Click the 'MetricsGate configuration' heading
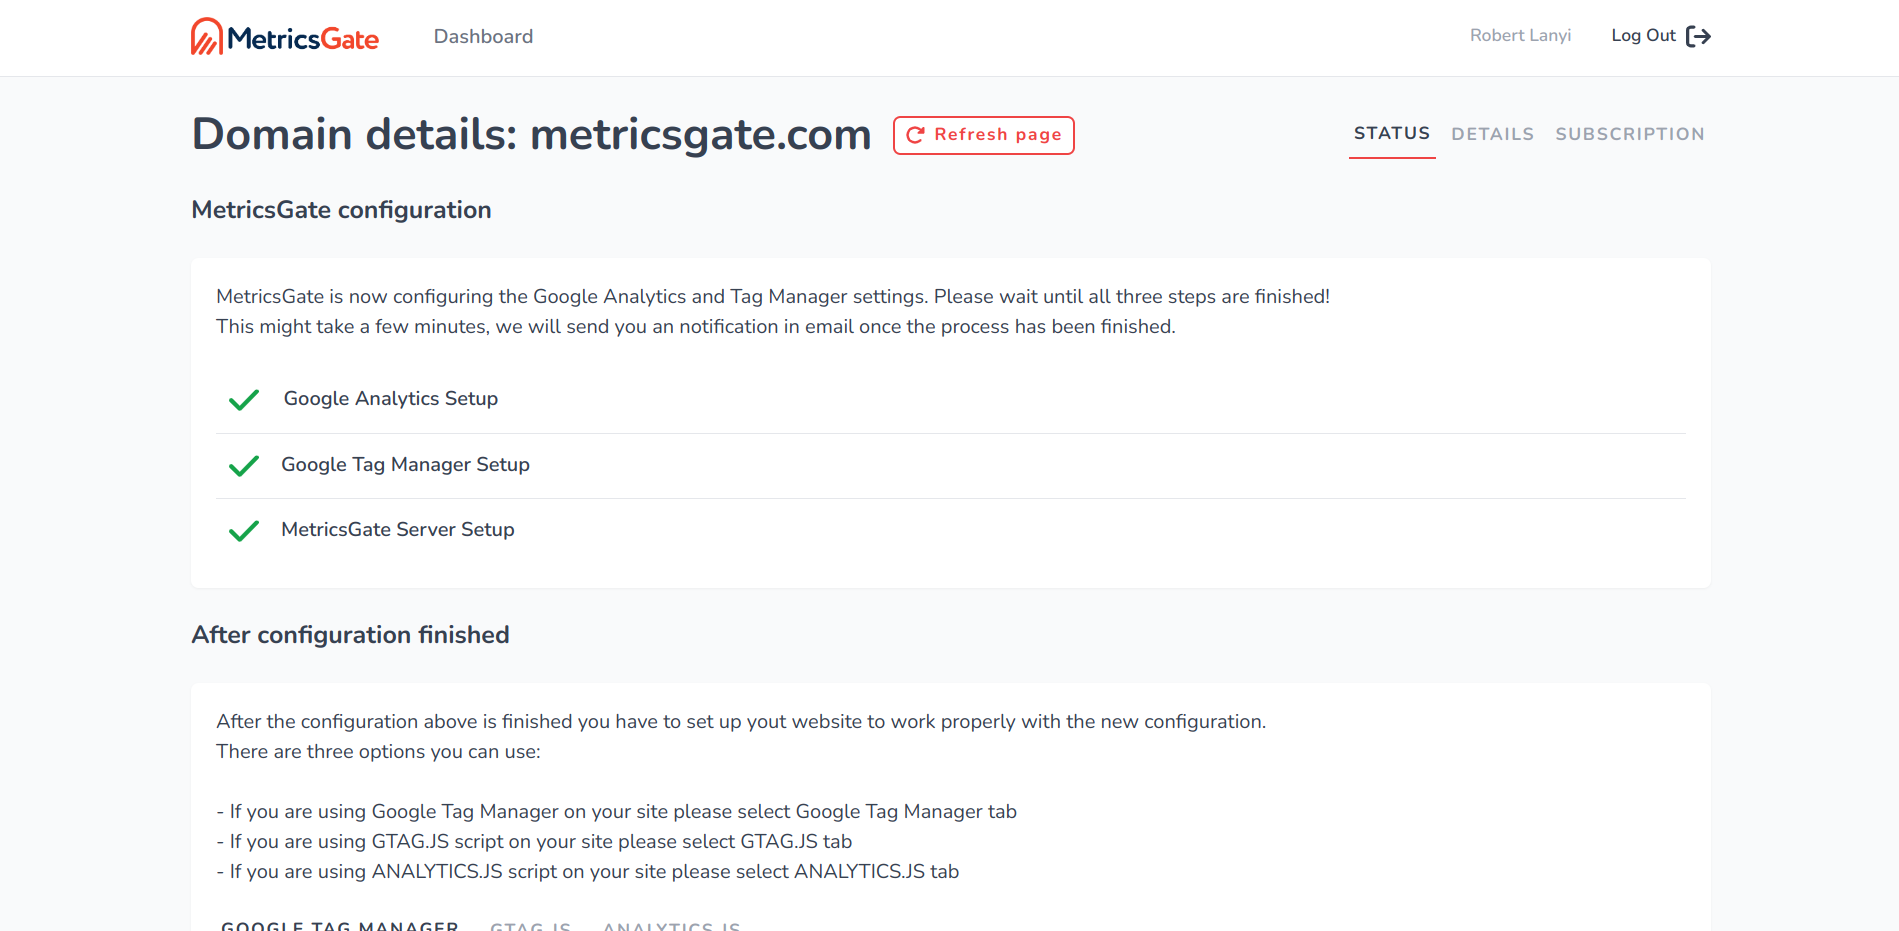The width and height of the screenshot is (1899, 931). tap(341, 210)
